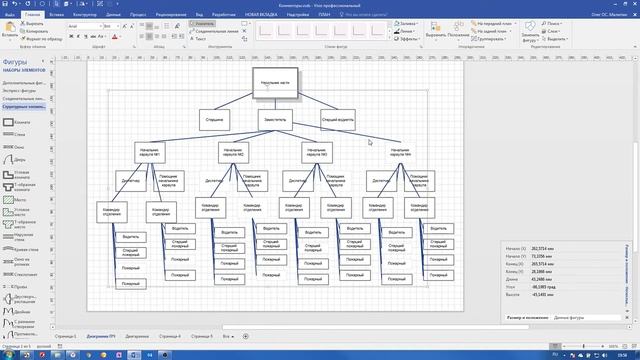Viewport: 640px width, 360px height.
Task: Show all pages with Все button
Action: [x=228, y=336]
